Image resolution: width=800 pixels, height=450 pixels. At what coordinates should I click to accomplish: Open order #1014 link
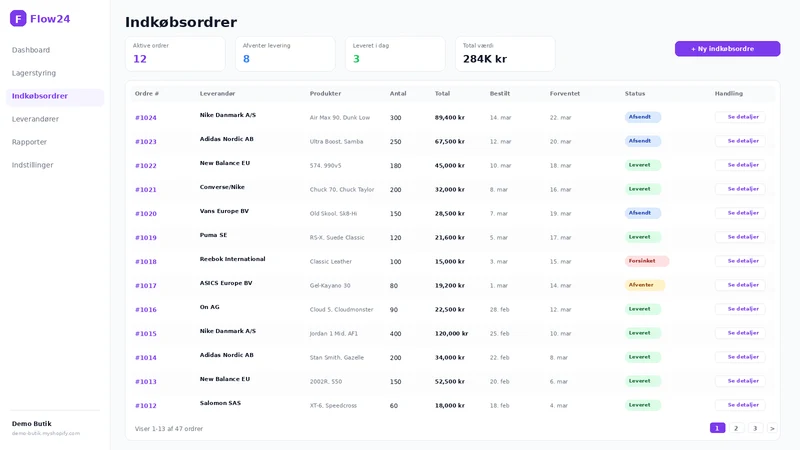point(145,358)
